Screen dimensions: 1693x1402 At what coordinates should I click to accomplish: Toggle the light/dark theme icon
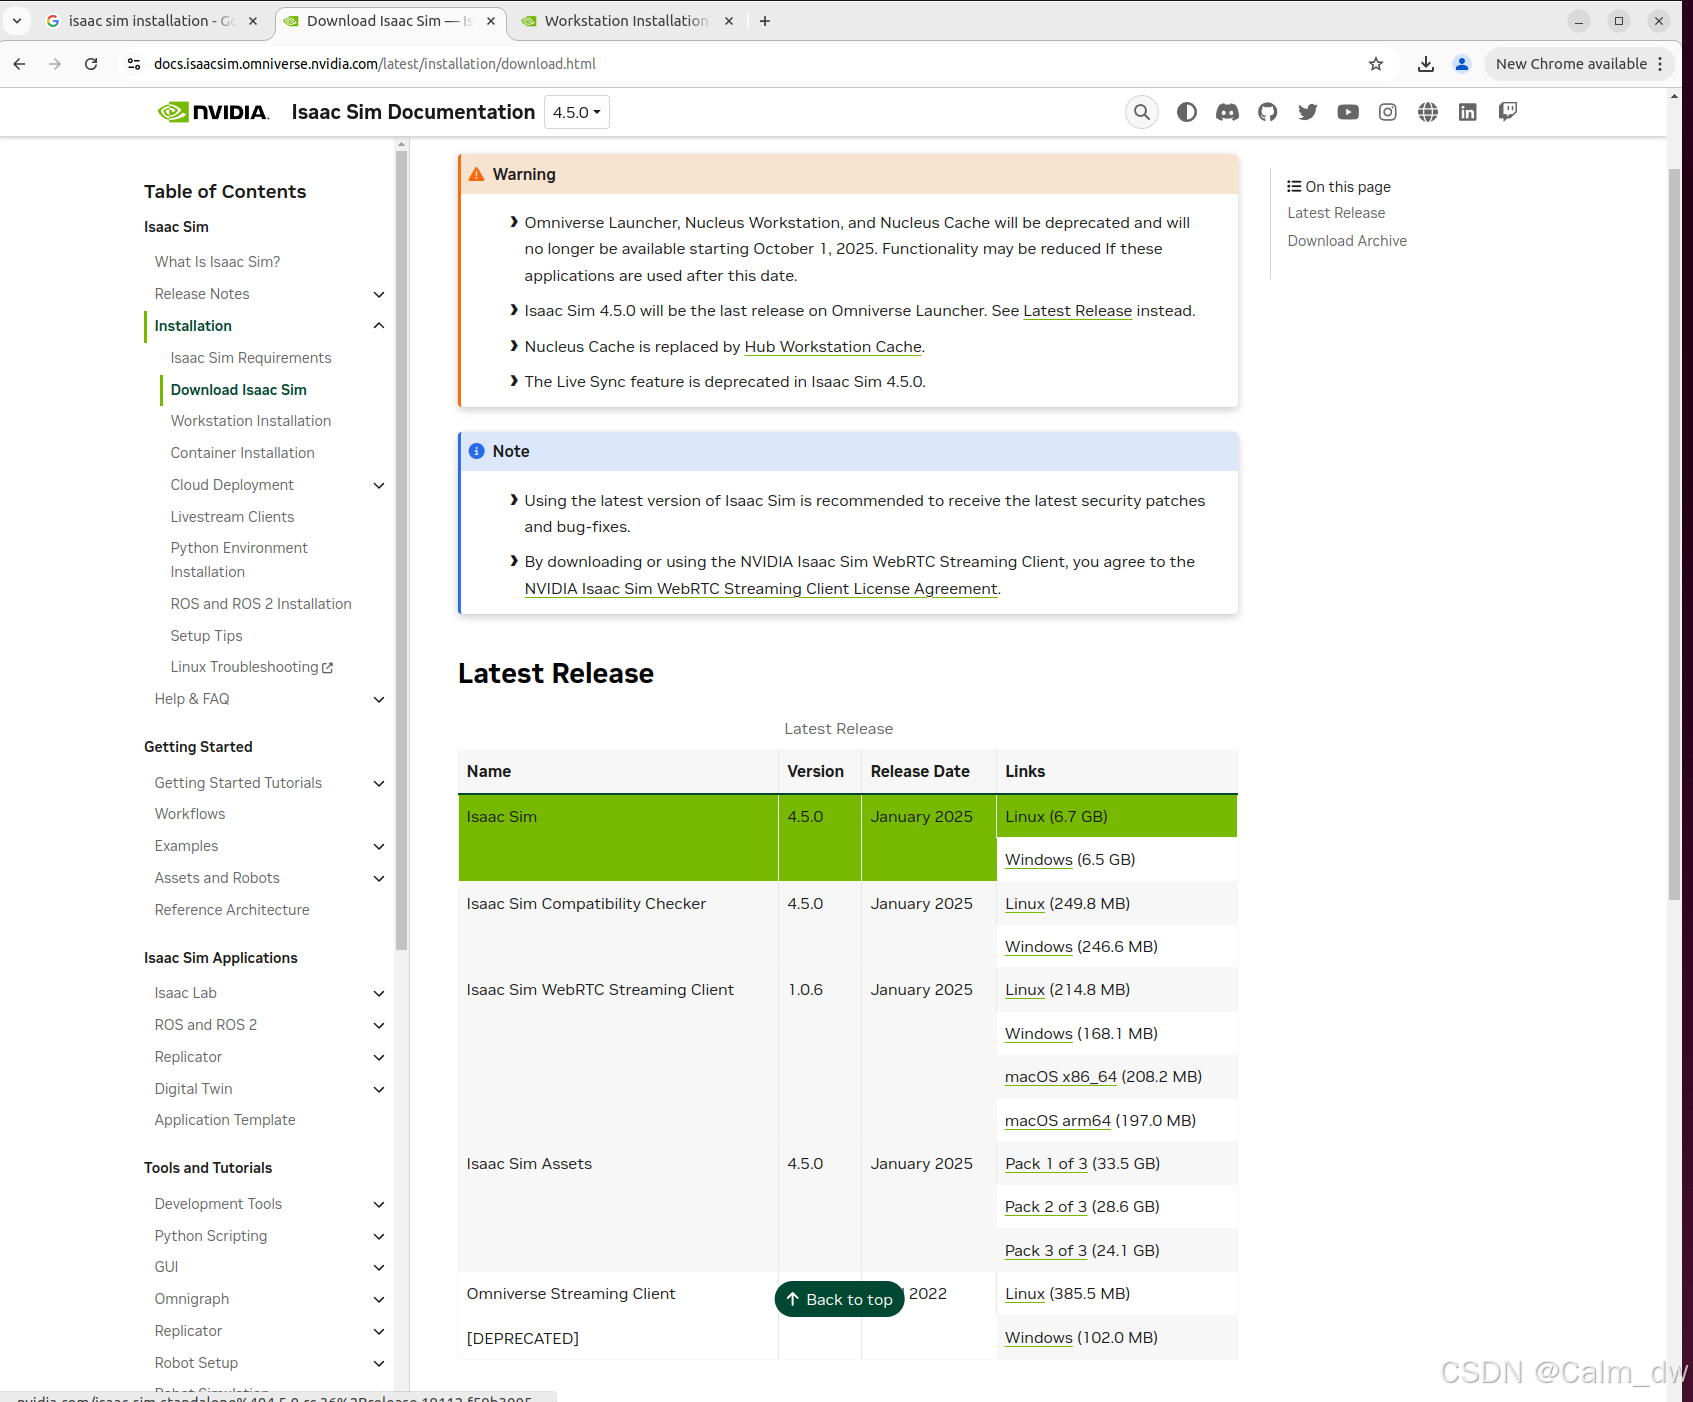tap(1187, 112)
